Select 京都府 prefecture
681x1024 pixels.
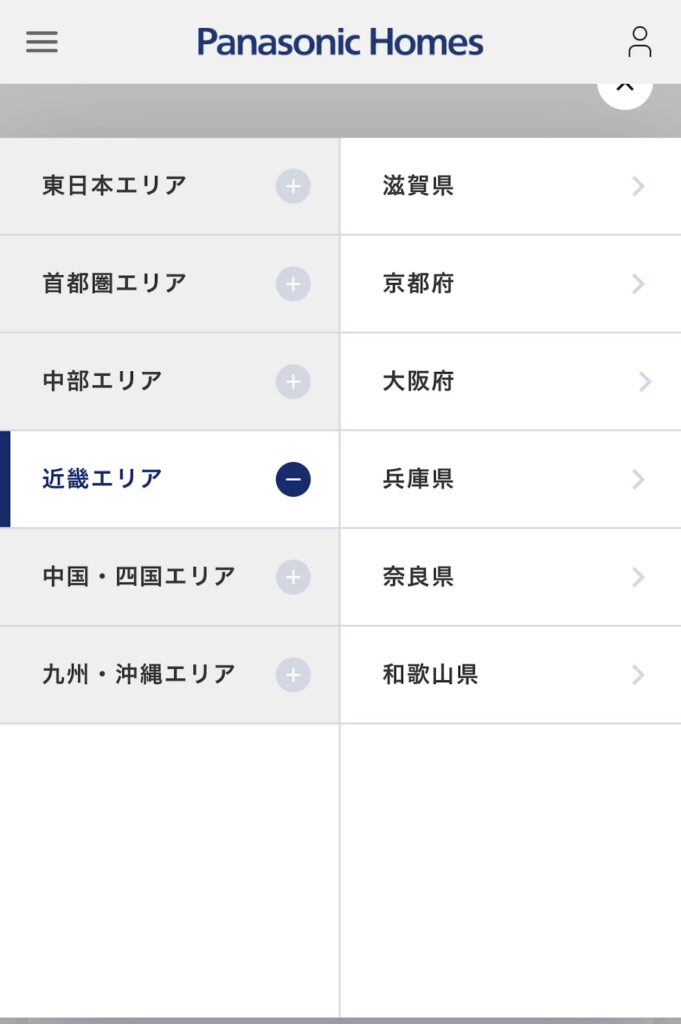pyautogui.click(x=418, y=284)
